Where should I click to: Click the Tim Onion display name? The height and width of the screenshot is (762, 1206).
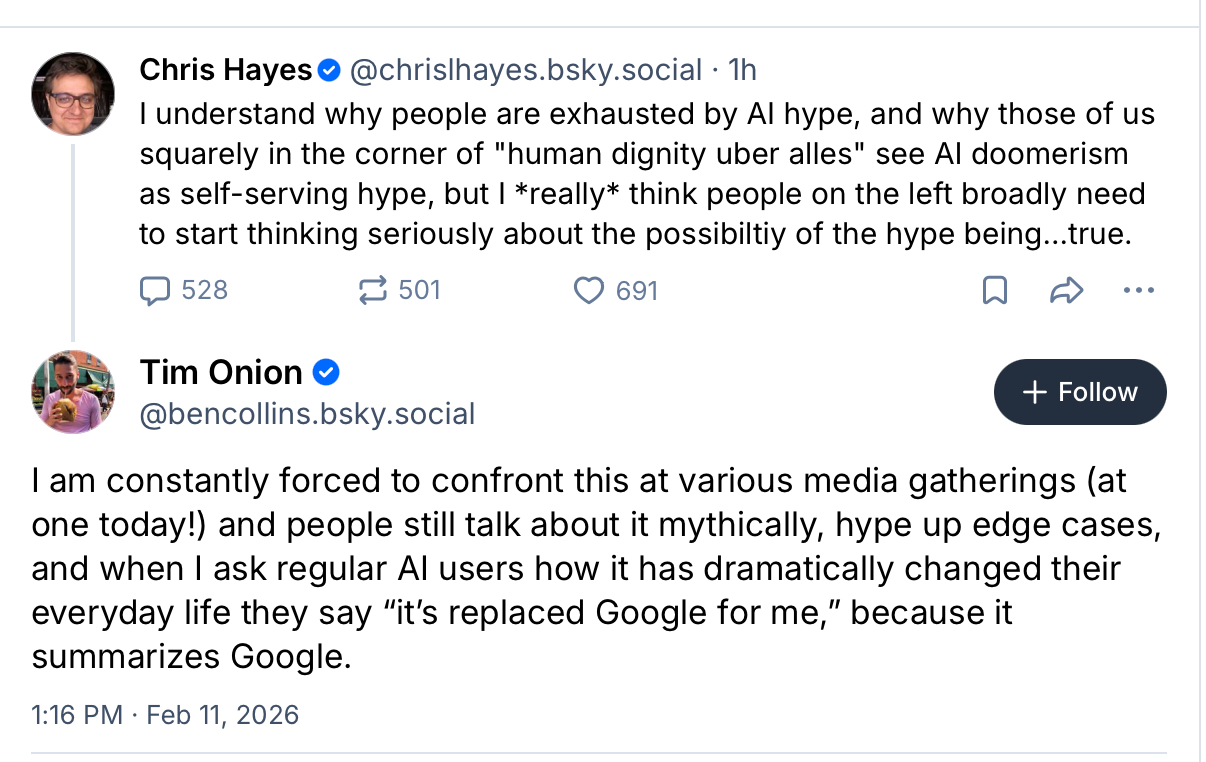pyautogui.click(x=221, y=372)
